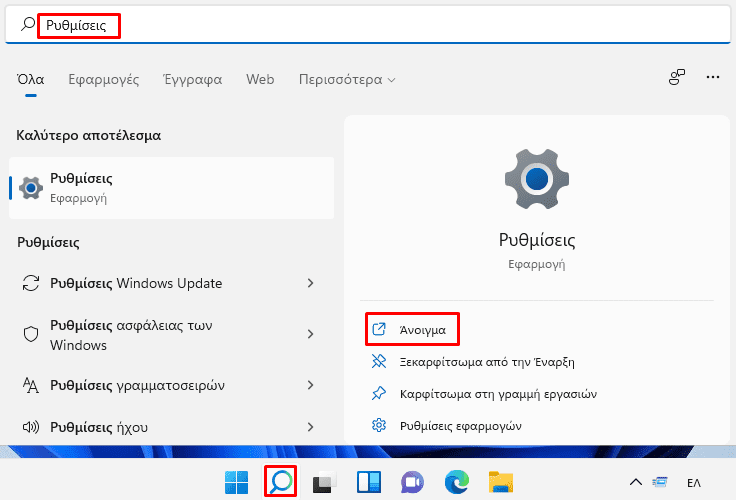Click the system tray network/device icon
736x500 pixels.
660,482
